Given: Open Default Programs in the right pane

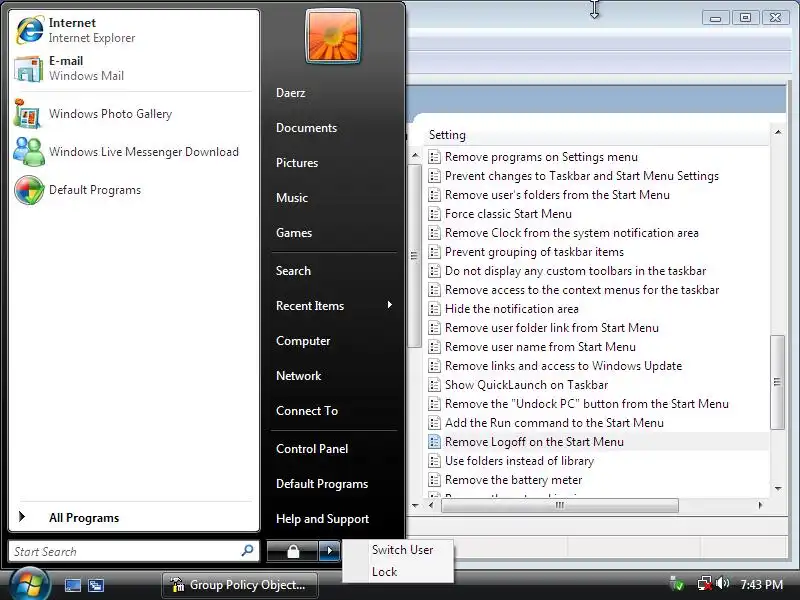Looking at the screenshot, I should [321, 484].
